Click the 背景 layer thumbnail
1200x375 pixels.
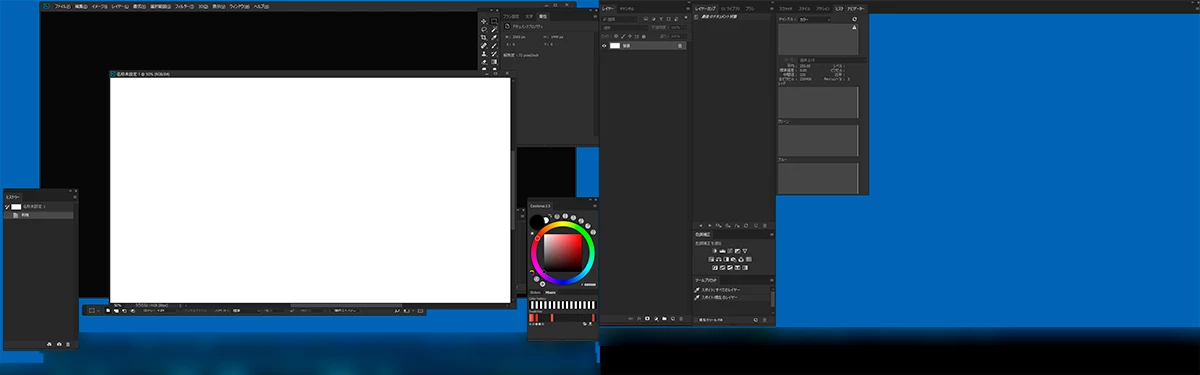point(615,46)
